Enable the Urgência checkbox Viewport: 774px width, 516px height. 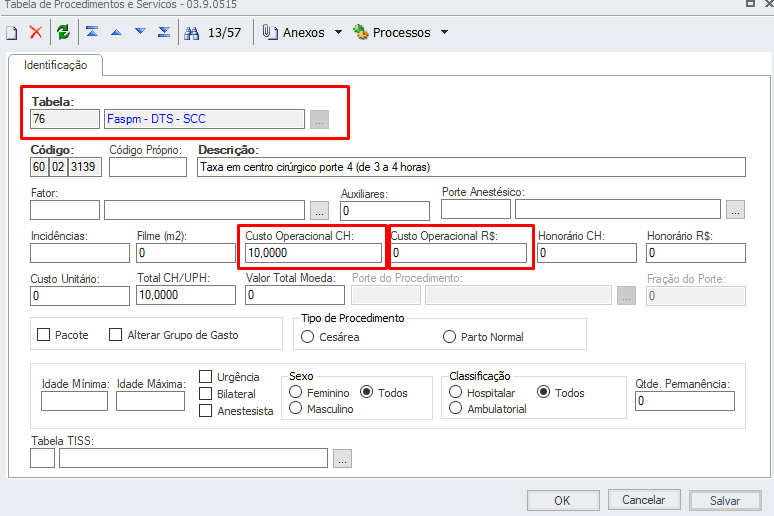click(x=205, y=377)
